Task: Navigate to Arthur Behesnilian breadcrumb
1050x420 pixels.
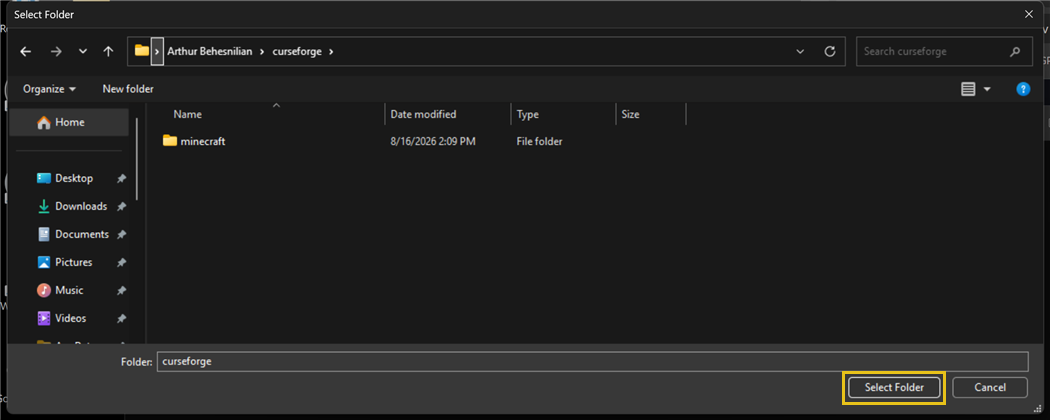Action: (x=210, y=52)
